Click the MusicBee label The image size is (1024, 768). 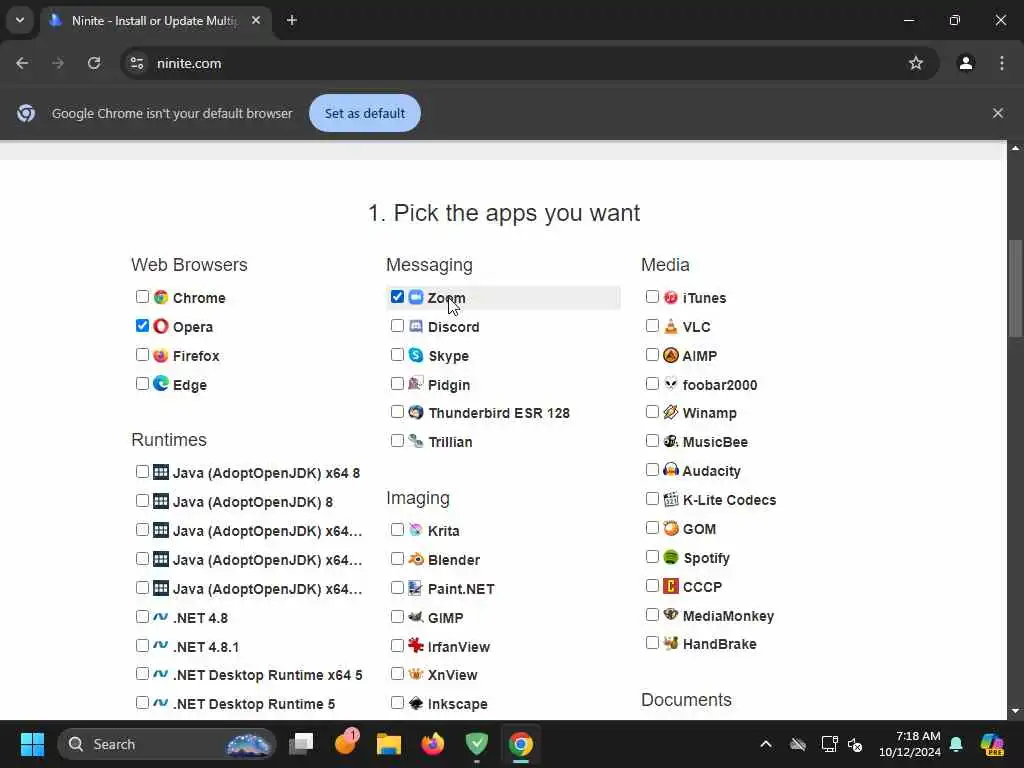point(715,441)
